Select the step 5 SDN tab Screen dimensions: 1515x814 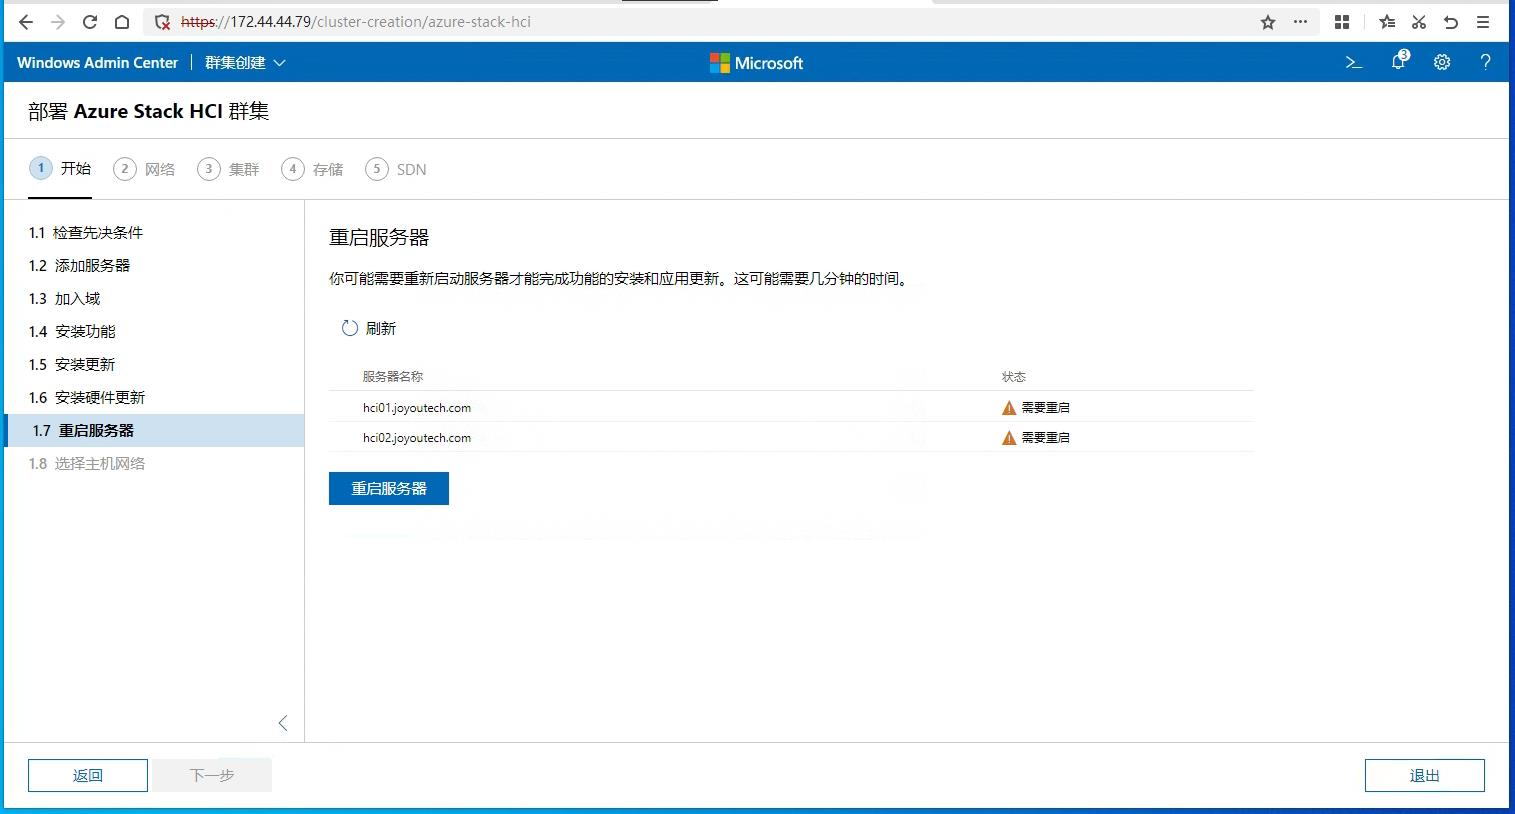tap(396, 169)
